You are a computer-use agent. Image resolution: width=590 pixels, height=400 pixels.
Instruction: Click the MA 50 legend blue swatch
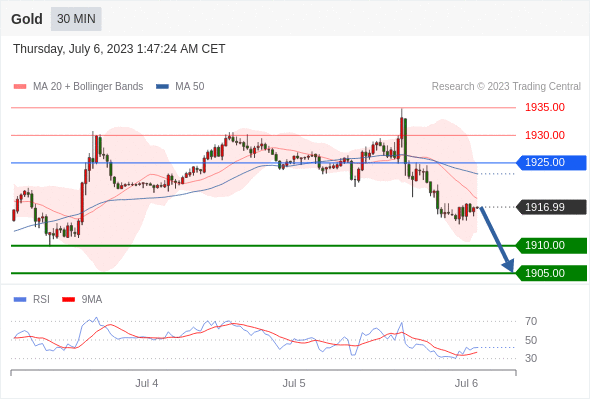(x=162, y=87)
